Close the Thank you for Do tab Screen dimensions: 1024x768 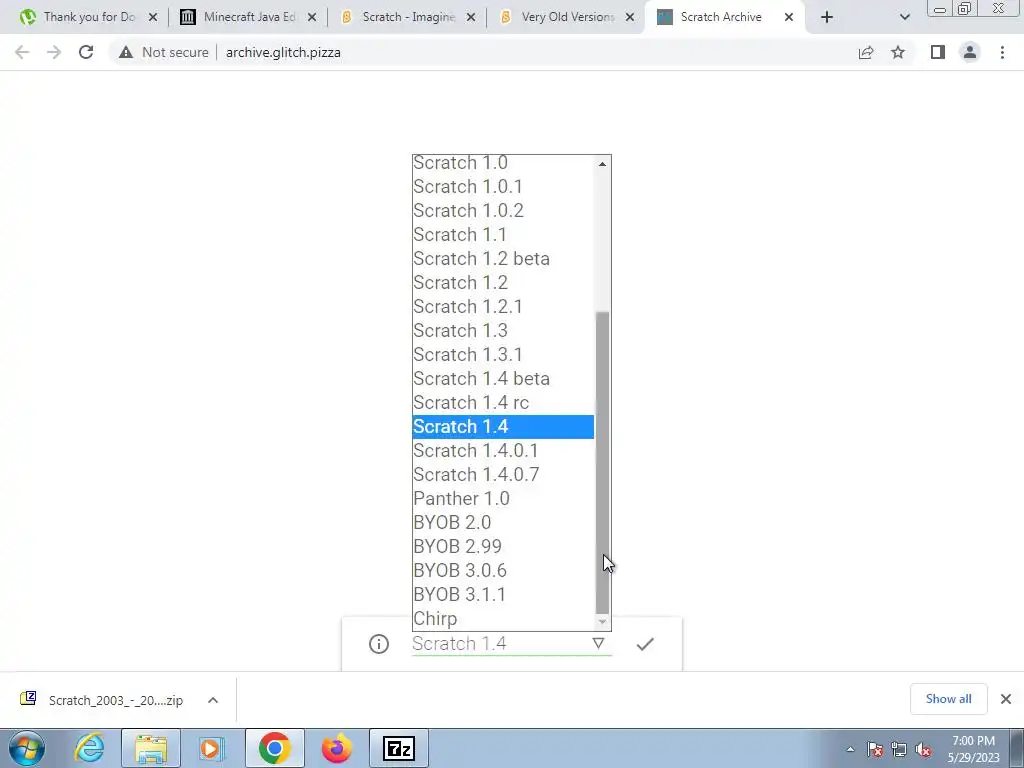tap(153, 18)
